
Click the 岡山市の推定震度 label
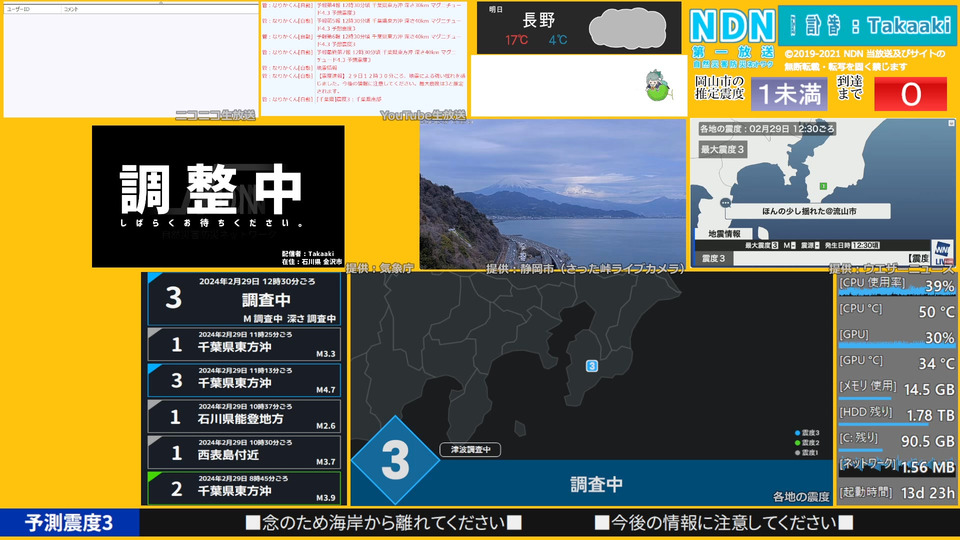pos(719,88)
